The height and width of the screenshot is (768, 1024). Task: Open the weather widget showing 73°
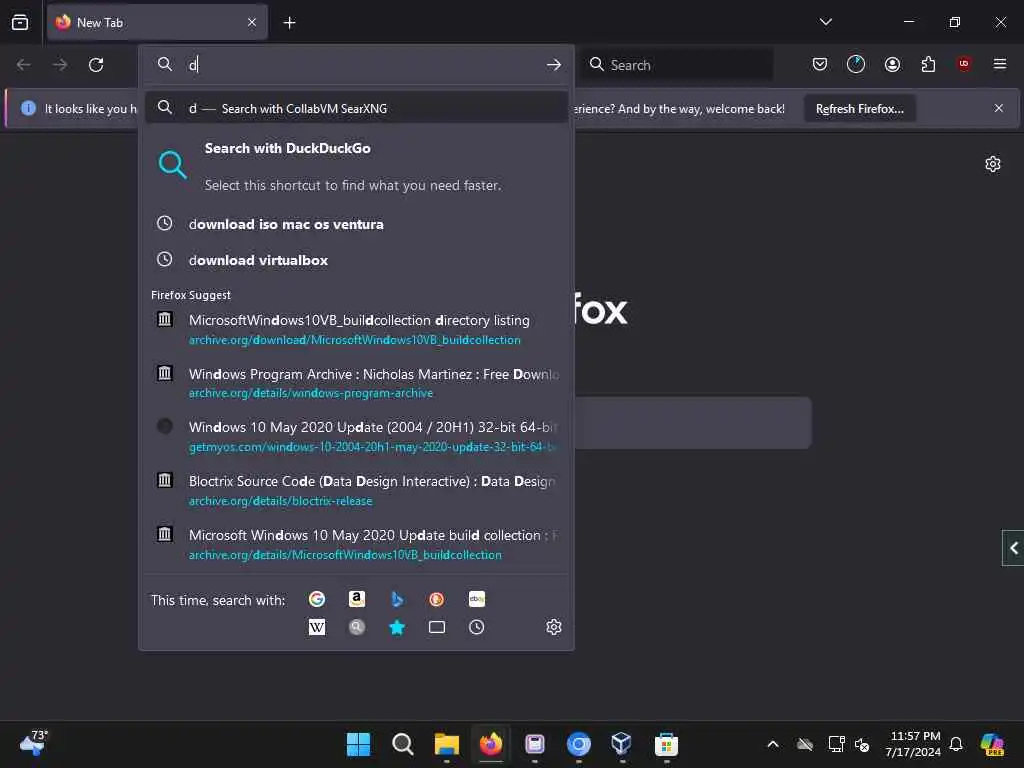pos(34,743)
